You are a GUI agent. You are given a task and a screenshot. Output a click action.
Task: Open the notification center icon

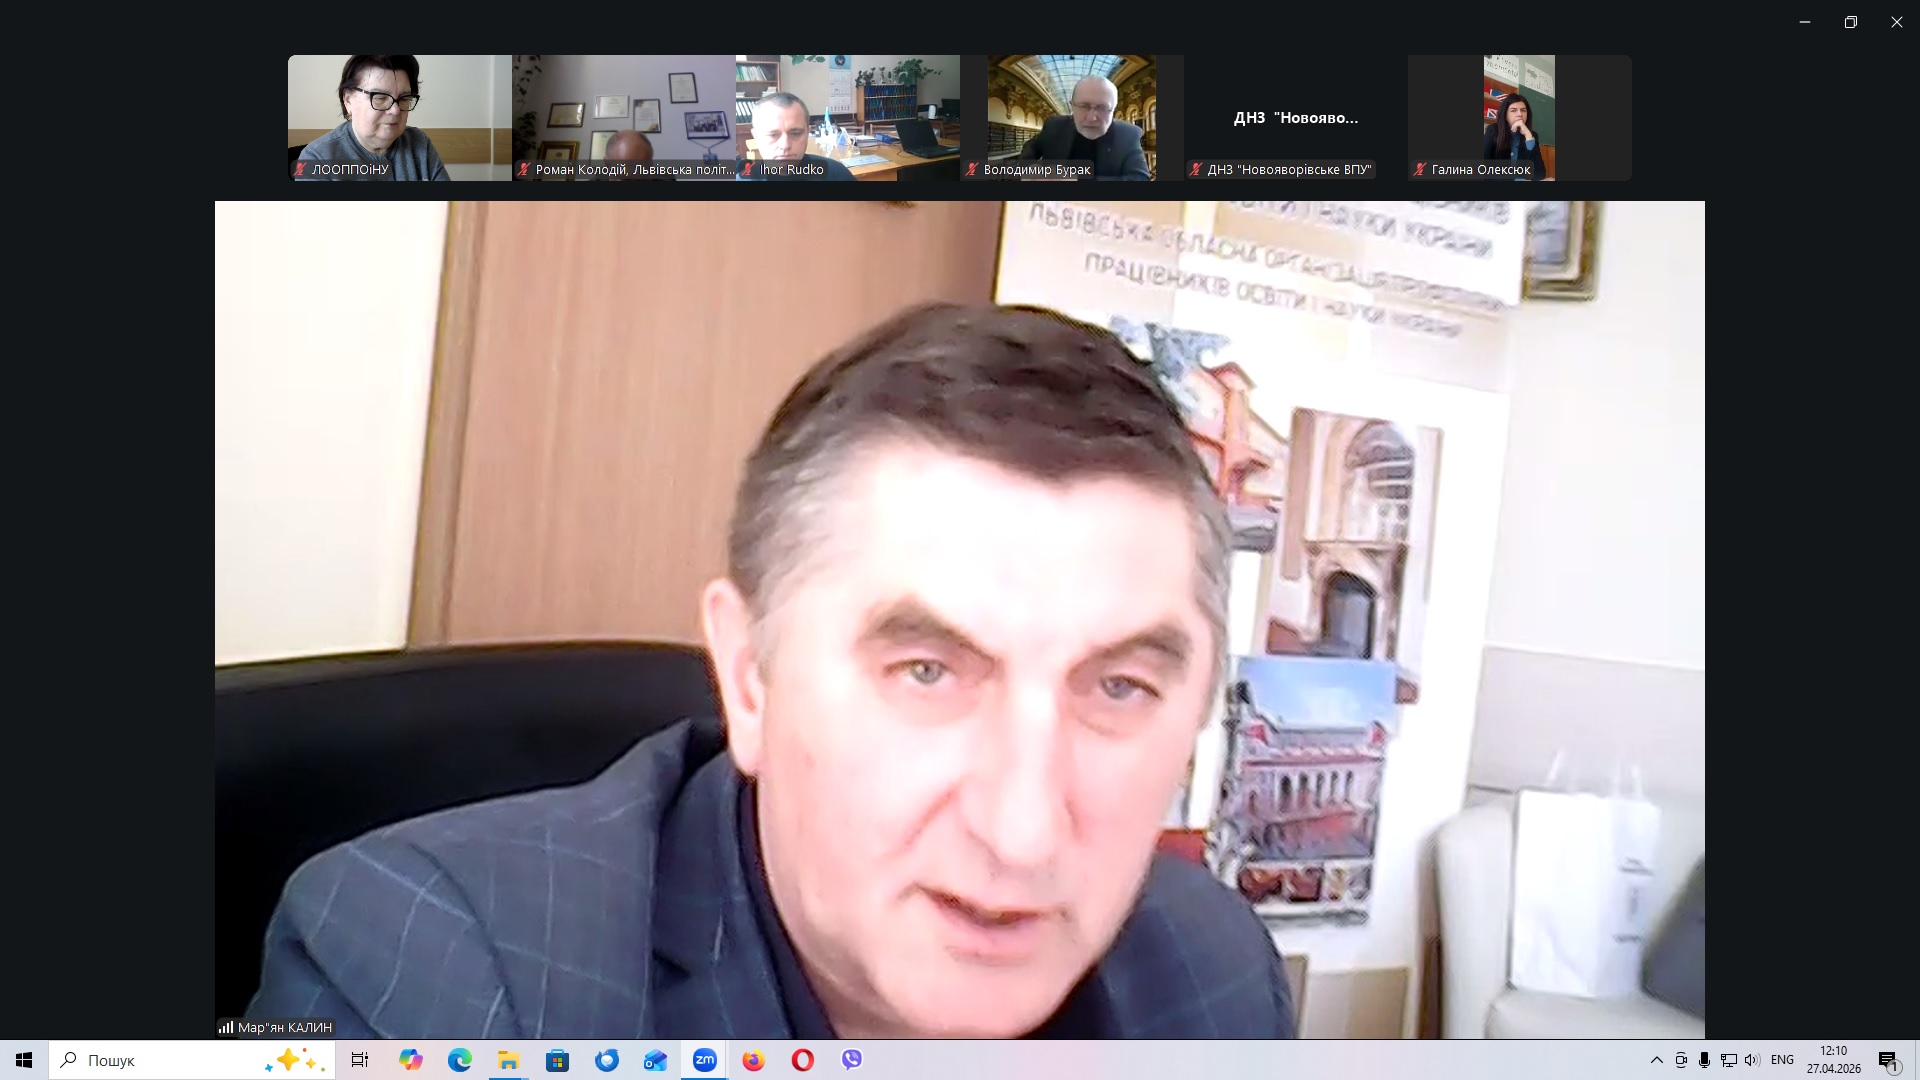[1888, 1061]
